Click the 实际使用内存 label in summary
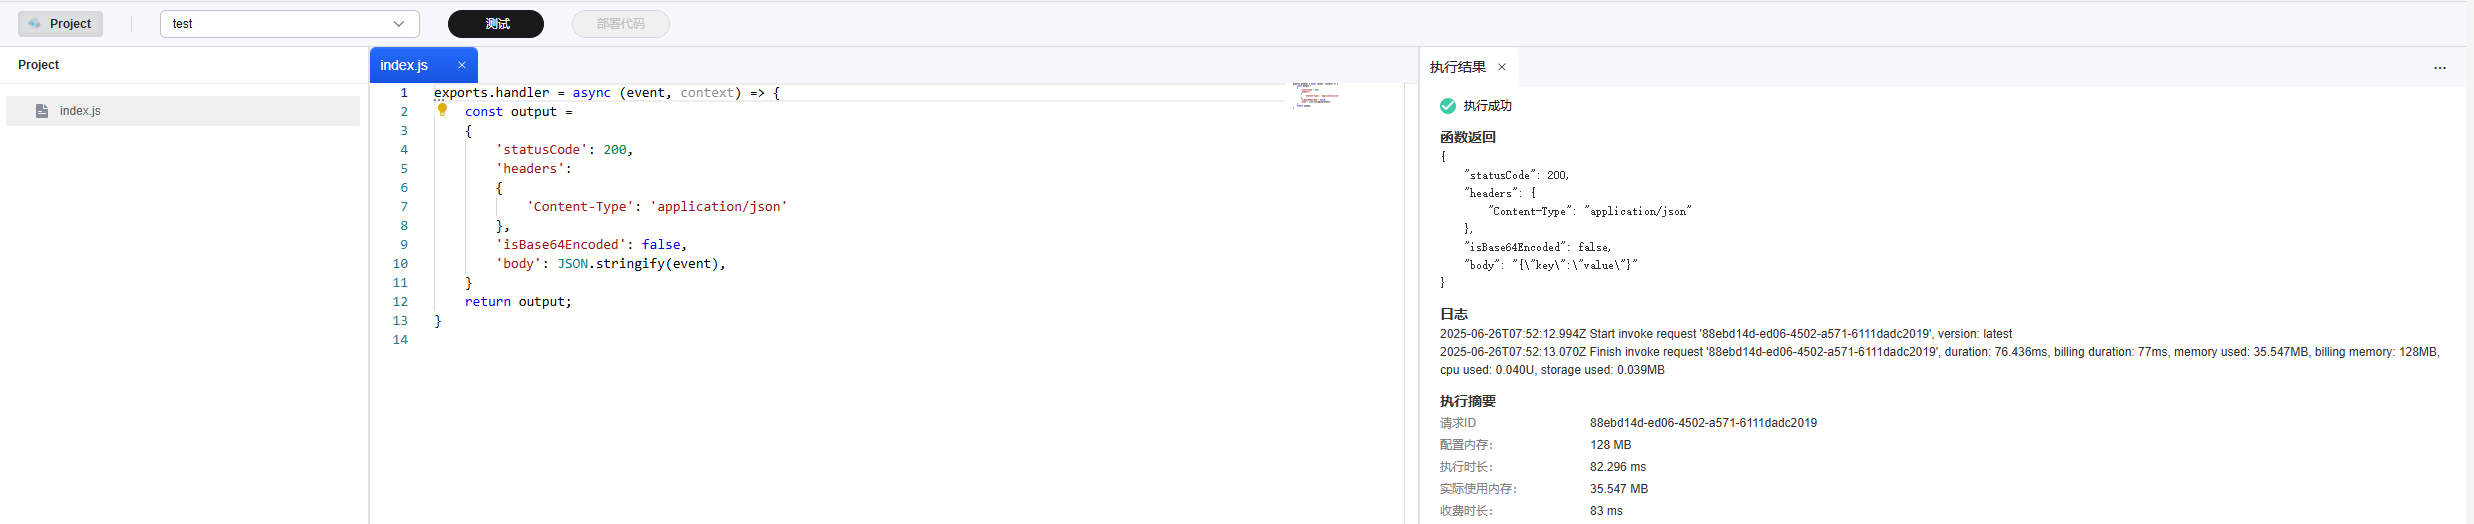Viewport: 2474px width, 524px height. point(1478,489)
